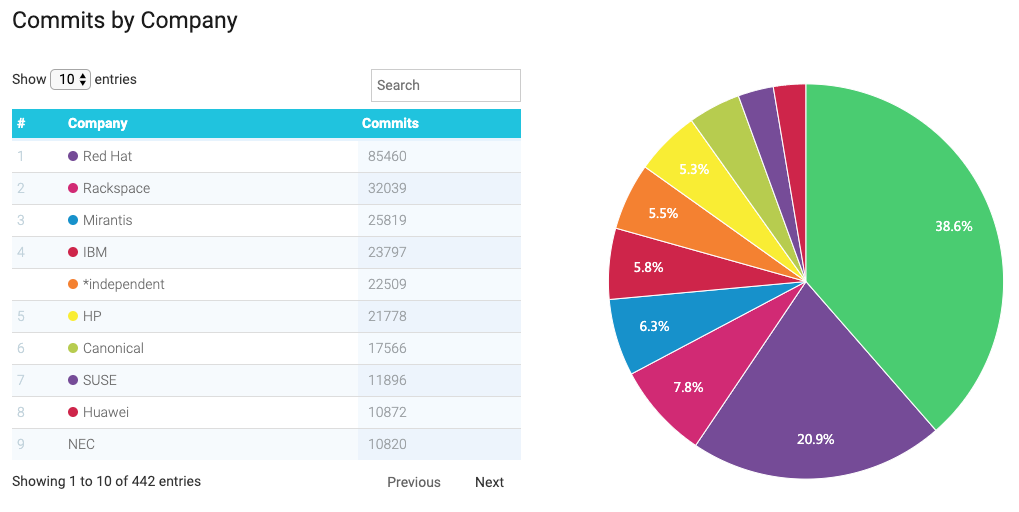1019x512 pixels.
Task: Open the IBM company link
Action: click(x=95, y=251)
